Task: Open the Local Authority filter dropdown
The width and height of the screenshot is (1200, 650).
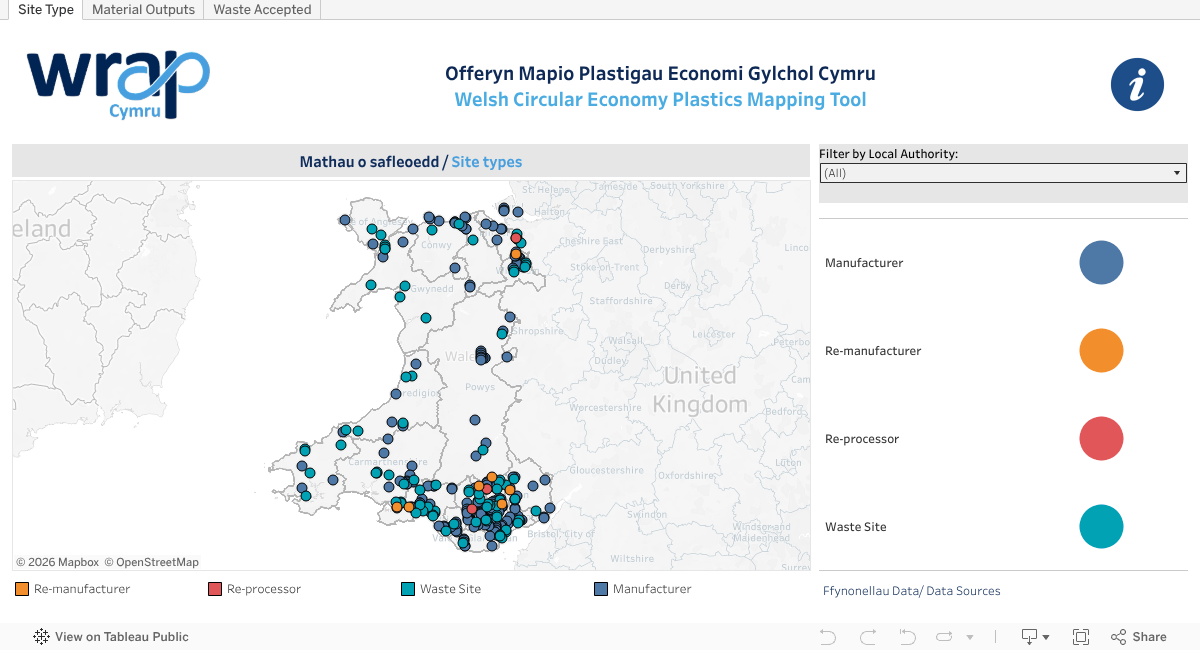Action: (1176, 172)
